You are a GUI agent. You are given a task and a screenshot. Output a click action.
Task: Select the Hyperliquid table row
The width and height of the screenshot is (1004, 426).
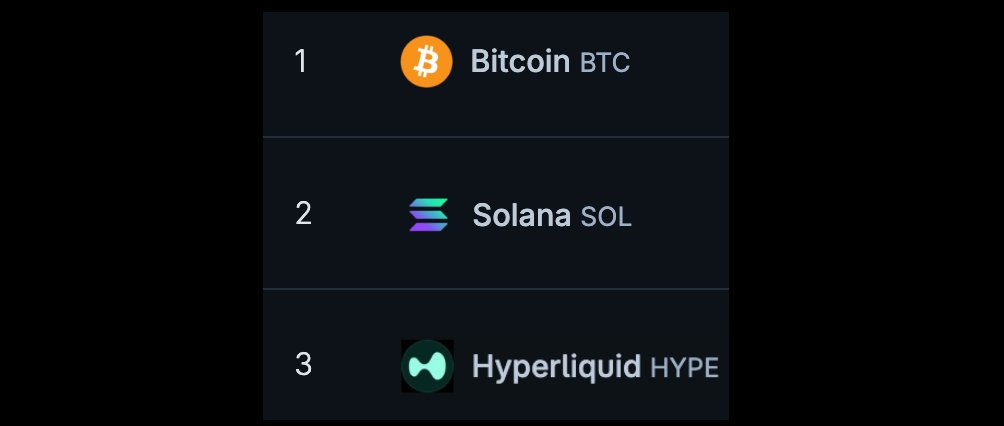tap(496, 355)
